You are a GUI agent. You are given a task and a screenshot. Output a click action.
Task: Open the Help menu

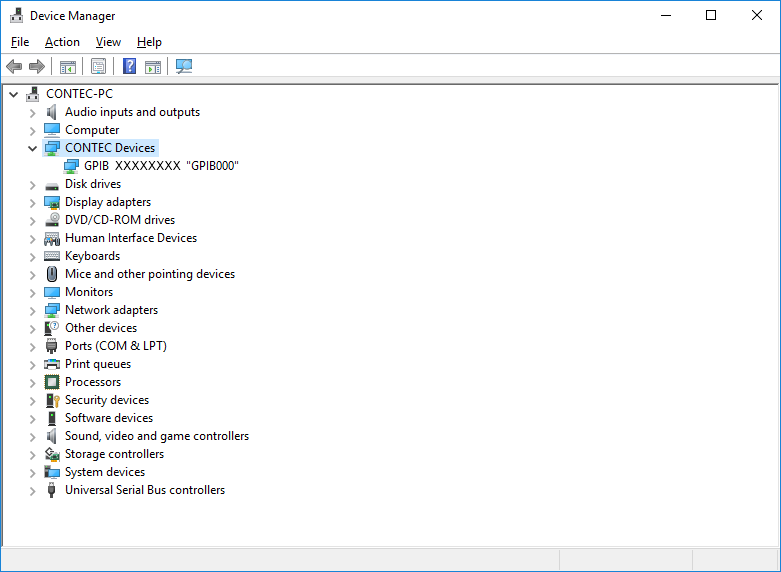pyautogui.click(x=149, y=42)
